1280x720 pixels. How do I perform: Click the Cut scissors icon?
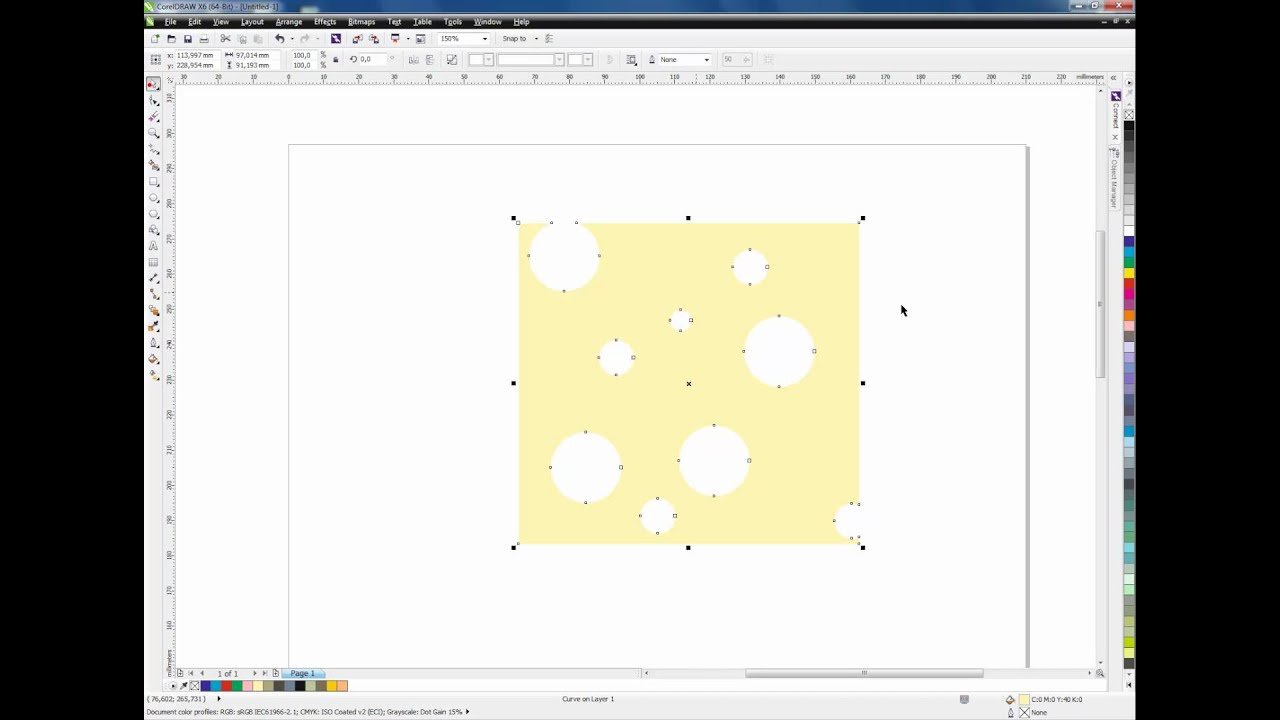click(225, 39)
